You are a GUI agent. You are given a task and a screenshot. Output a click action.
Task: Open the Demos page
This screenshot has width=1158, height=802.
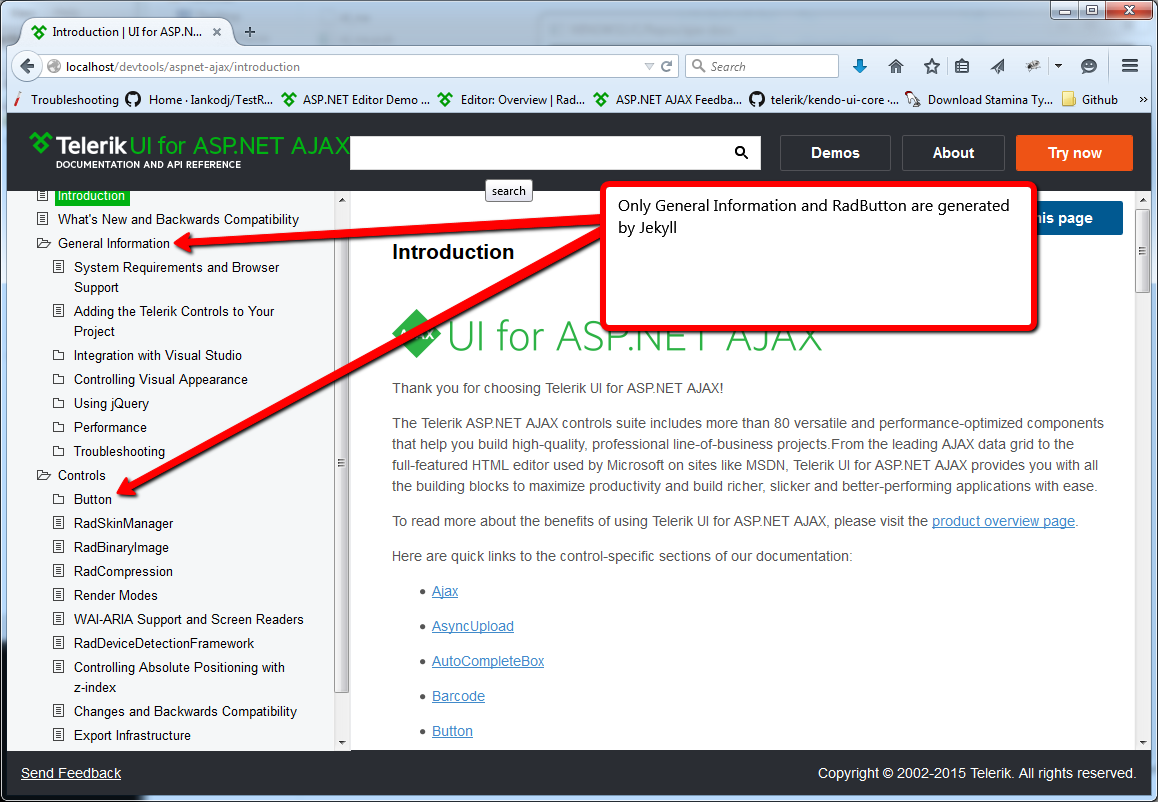[835, 153]
